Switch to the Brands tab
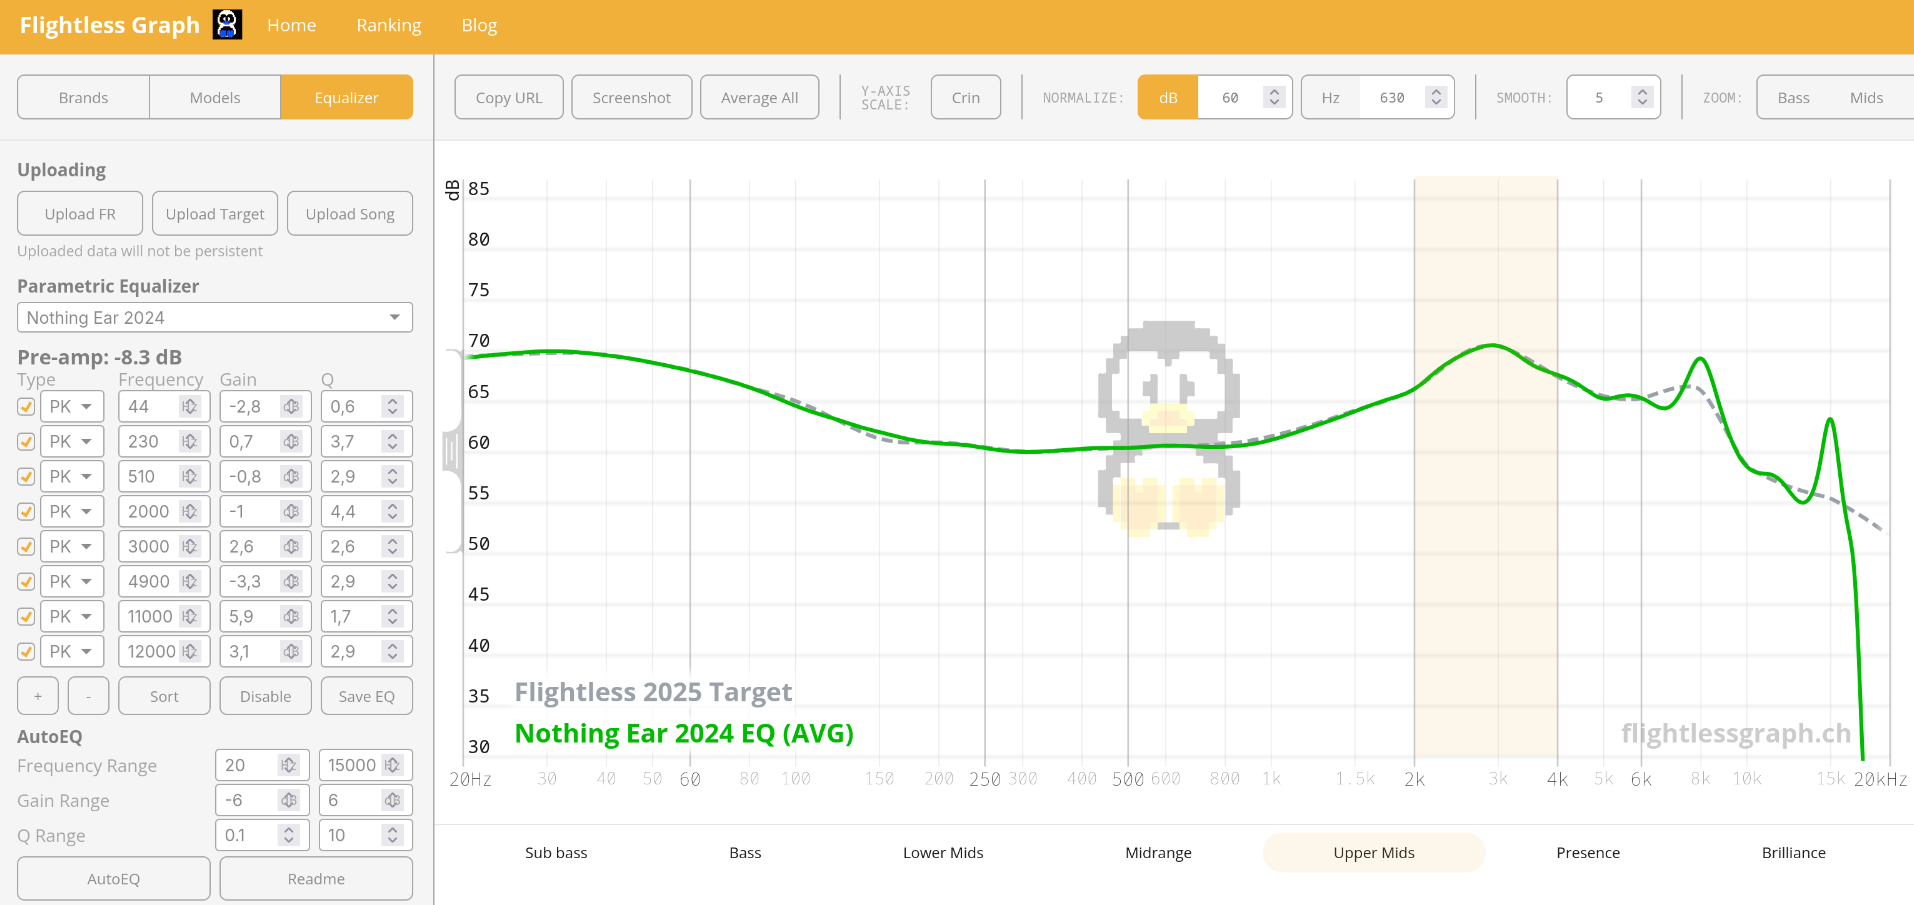This screenshot has height=905, width=1914. point(83,97)
